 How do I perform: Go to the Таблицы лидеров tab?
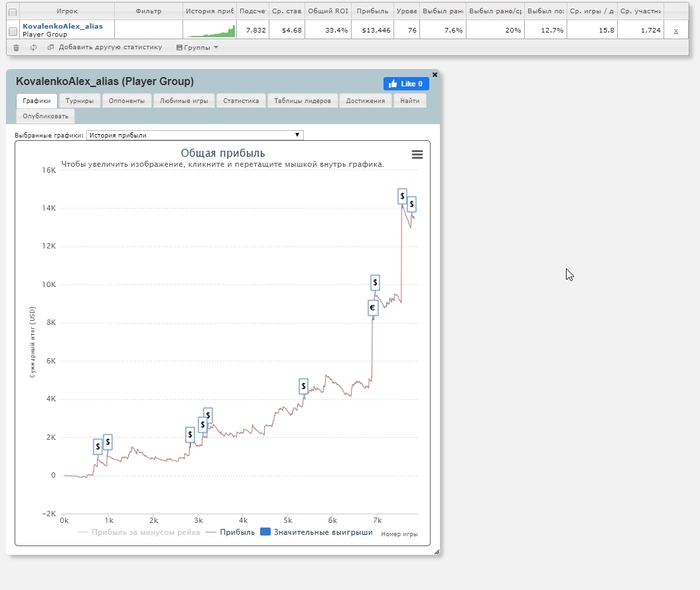point(303,101)
